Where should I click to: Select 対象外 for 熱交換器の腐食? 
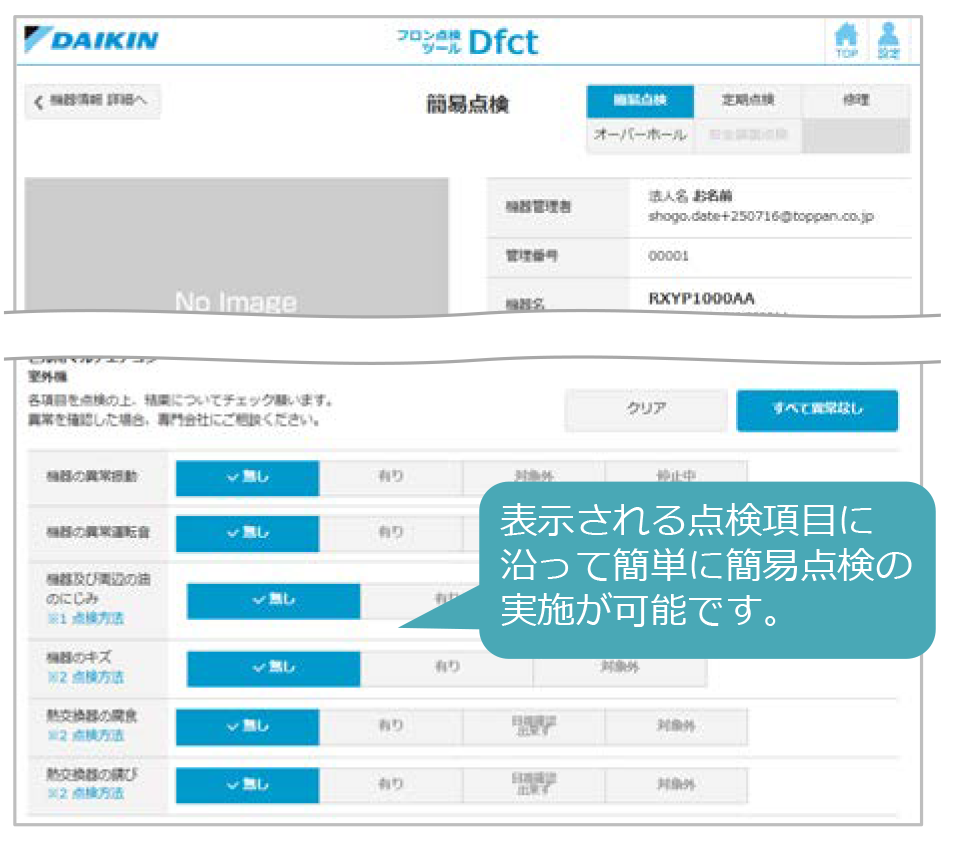click(x=676, y=727)
